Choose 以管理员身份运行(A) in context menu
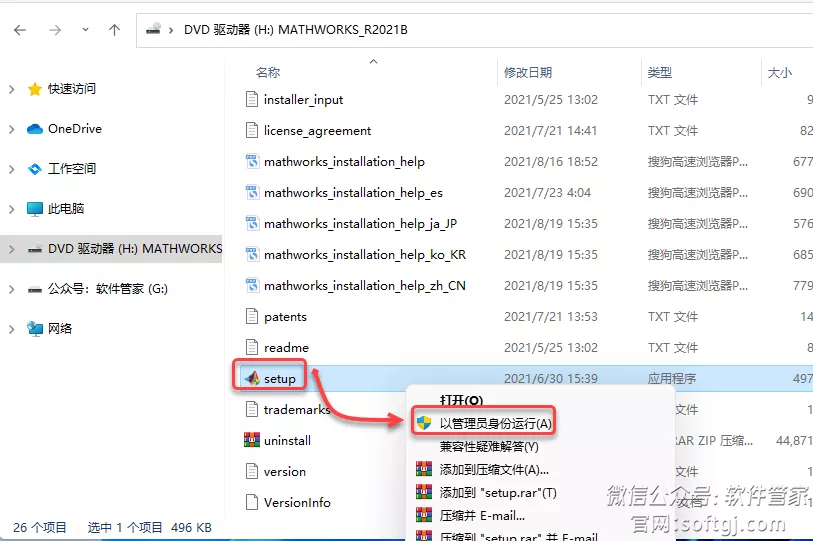The image size is (813, 541). click(495, 423)
